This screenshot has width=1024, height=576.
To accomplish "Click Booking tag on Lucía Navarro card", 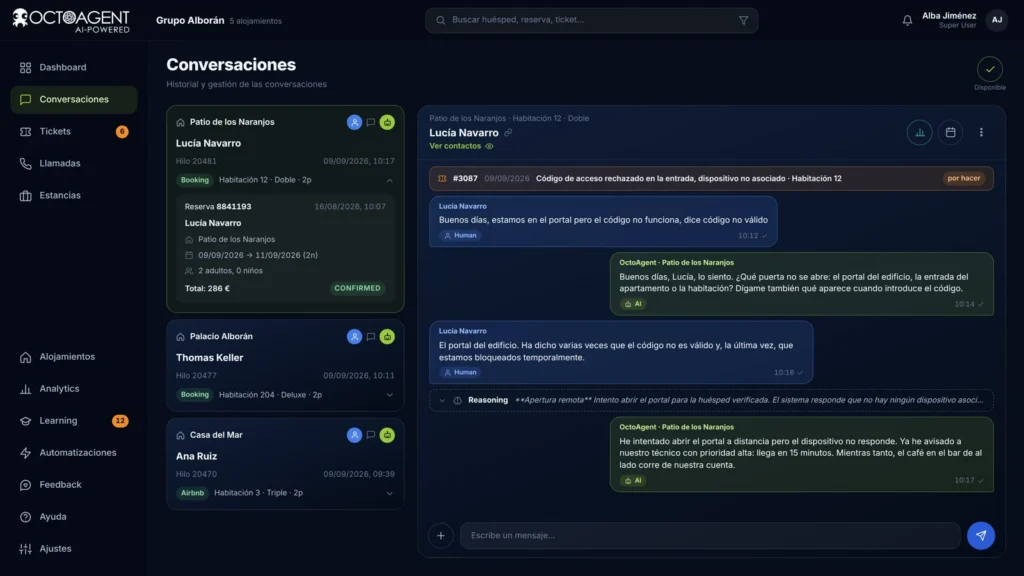I will (195, 180).
